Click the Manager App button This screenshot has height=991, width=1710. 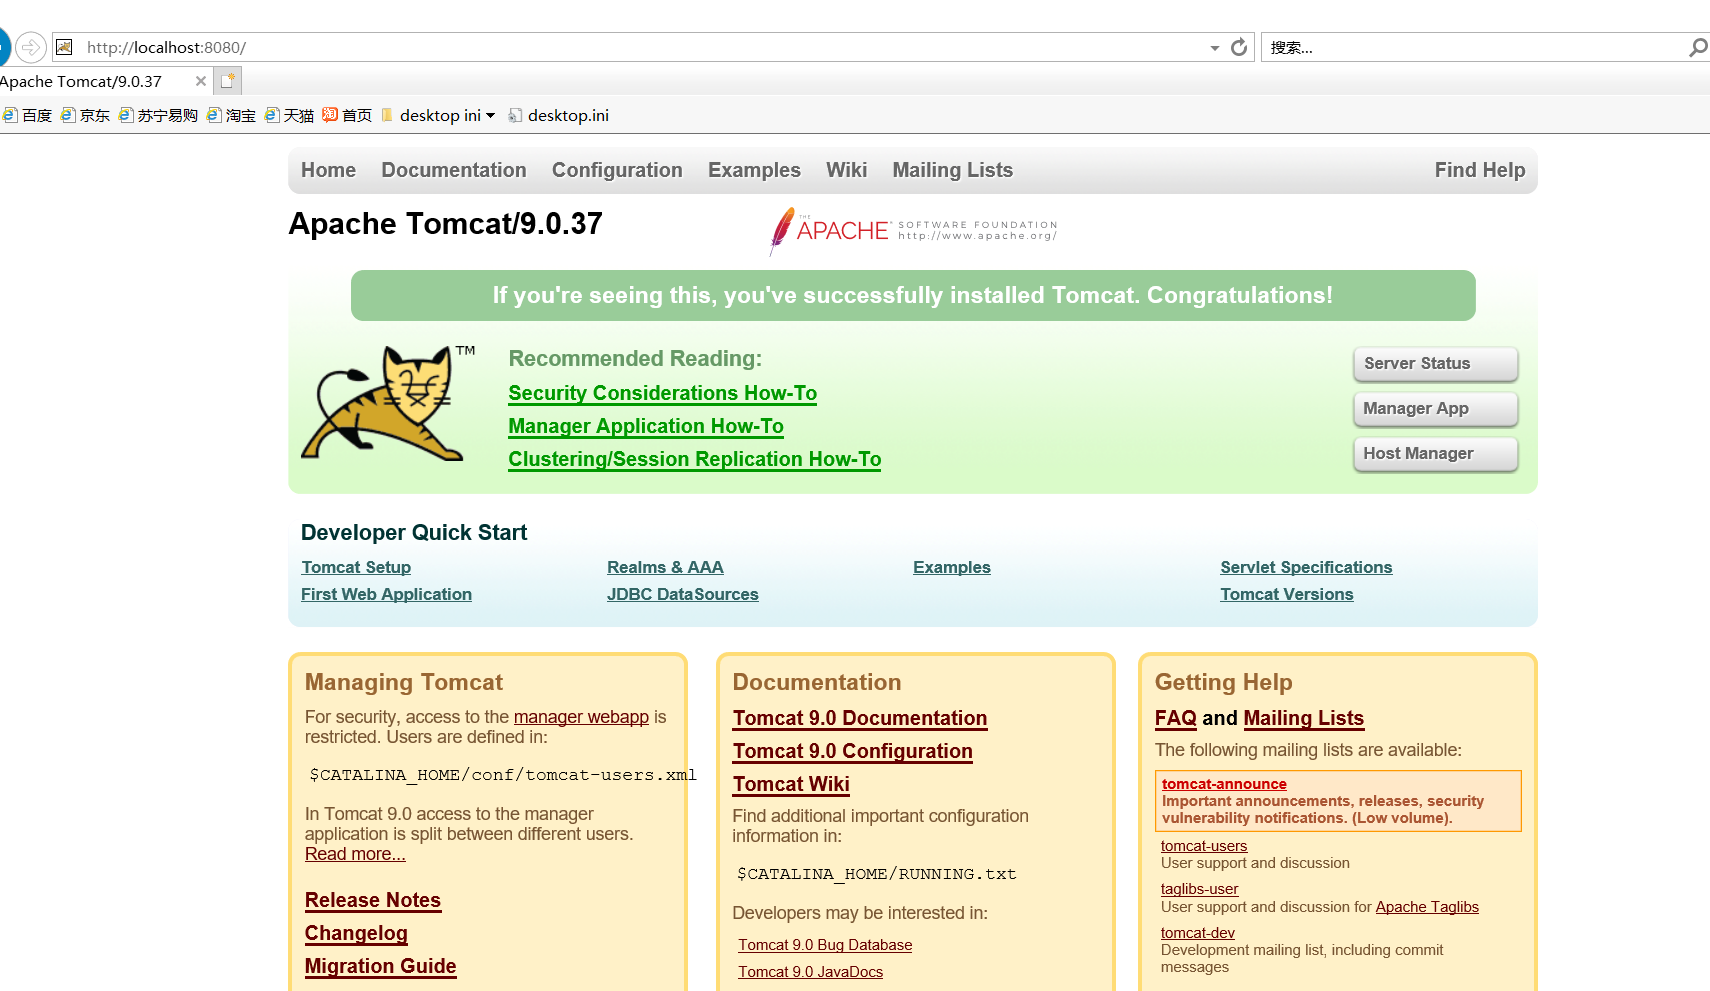tap(1436, 409)
